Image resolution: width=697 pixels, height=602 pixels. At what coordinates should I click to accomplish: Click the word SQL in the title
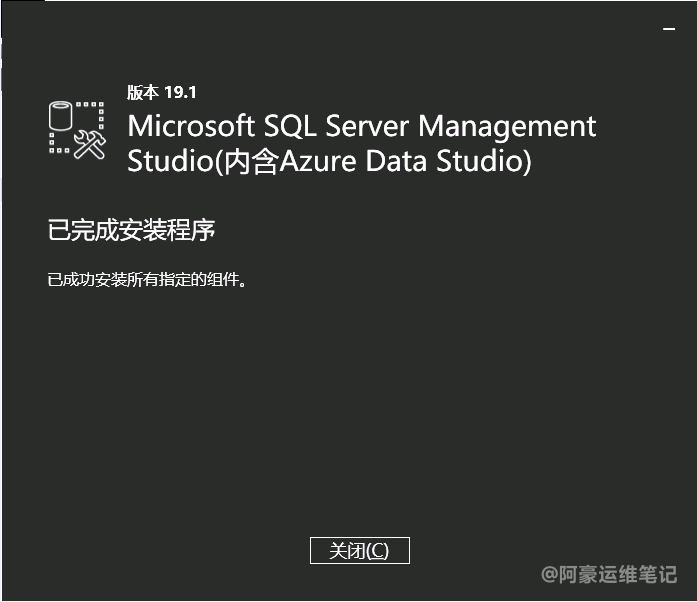[x=290, y=126]
